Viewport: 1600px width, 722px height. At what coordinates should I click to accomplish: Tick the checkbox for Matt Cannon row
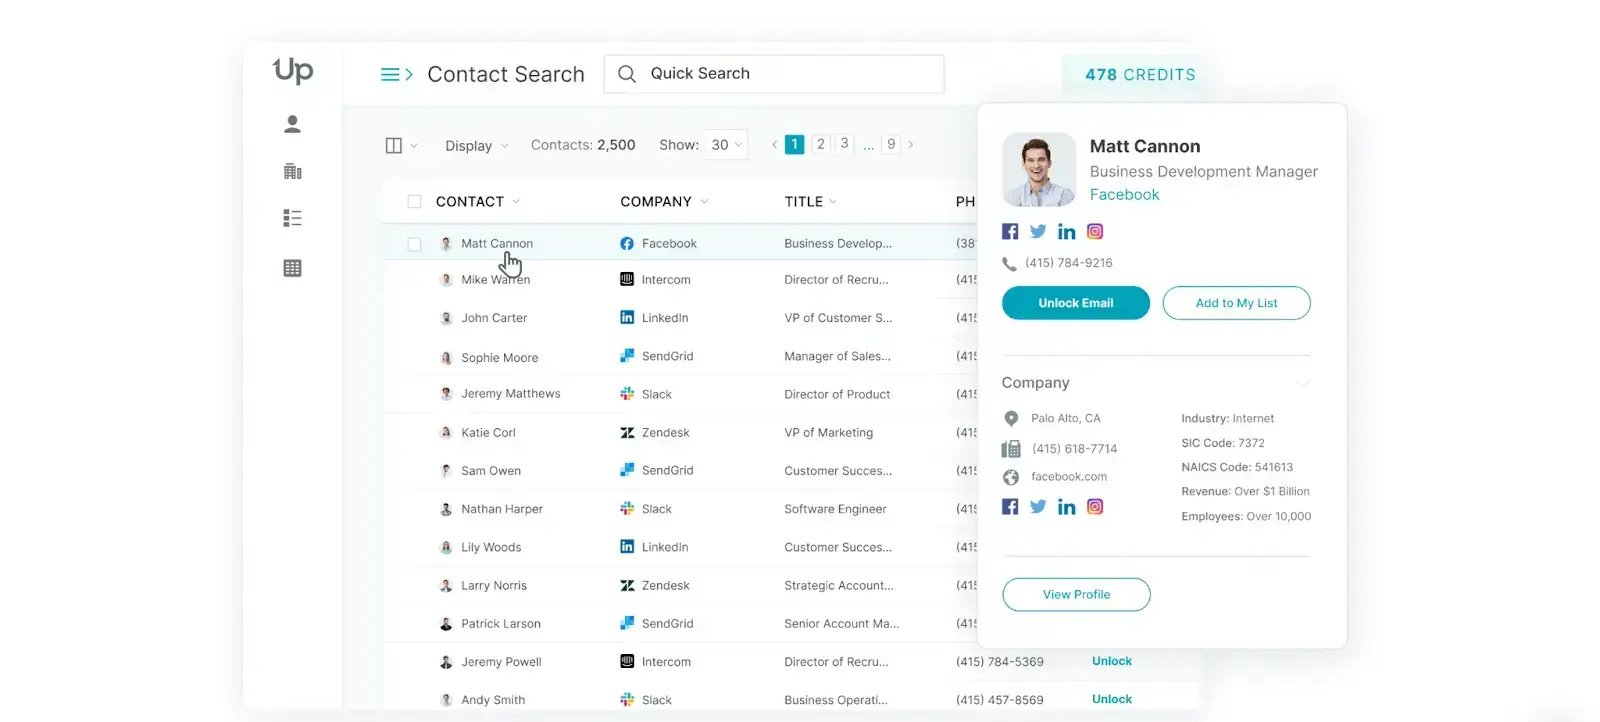point(414,244)
